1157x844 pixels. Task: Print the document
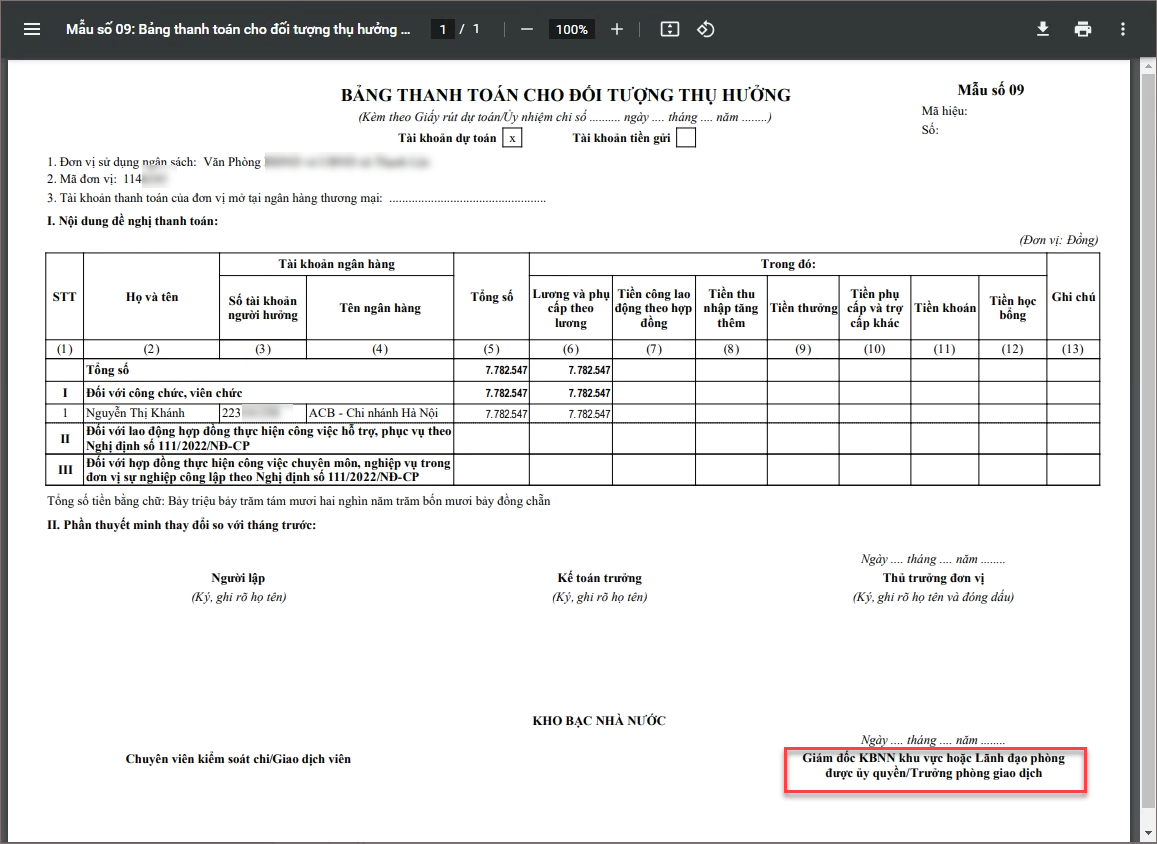1083,29
